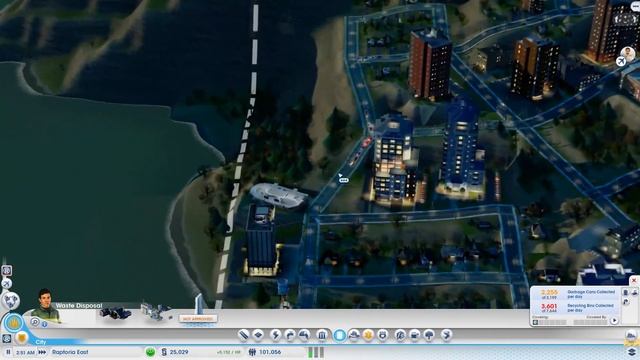Open the Roads tool menu
Image resolution: width=640 pixels, height=360 pixels.
[243, 336]
